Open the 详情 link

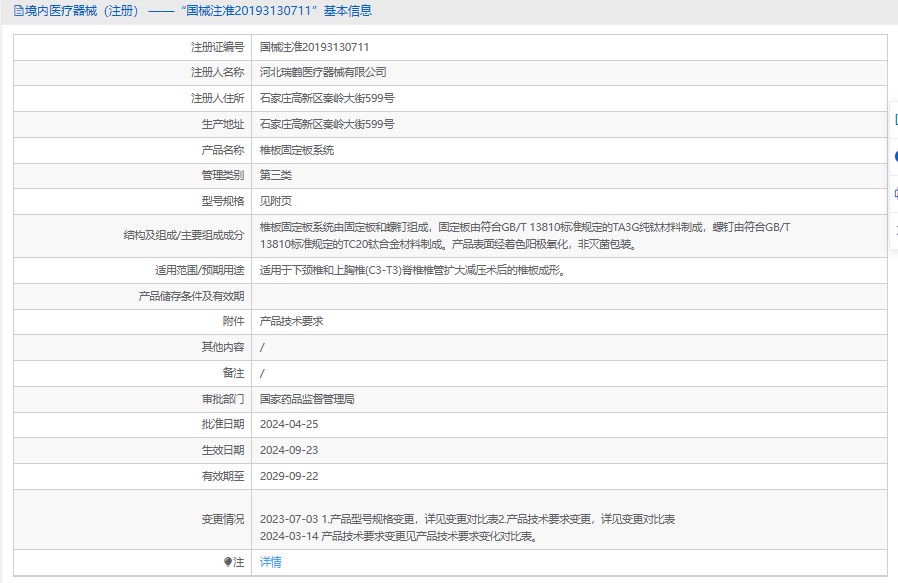point(270,562)
